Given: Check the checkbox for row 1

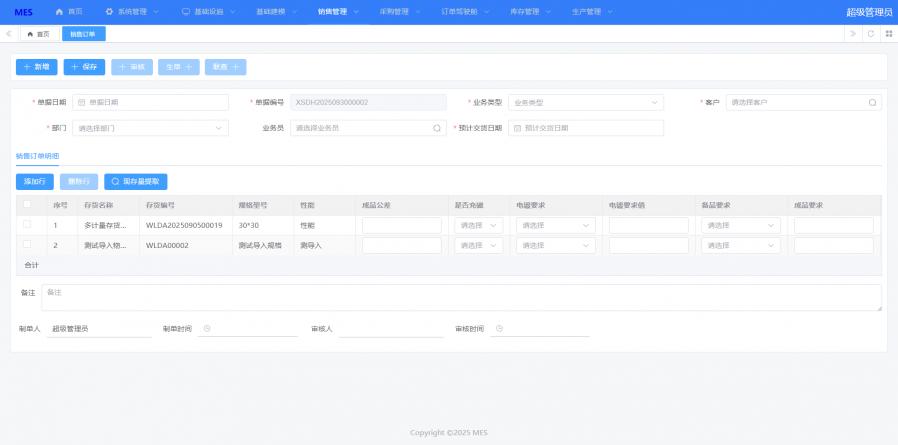Looking at the screenshot, I should pyautogui.click(x=27, y=225).
